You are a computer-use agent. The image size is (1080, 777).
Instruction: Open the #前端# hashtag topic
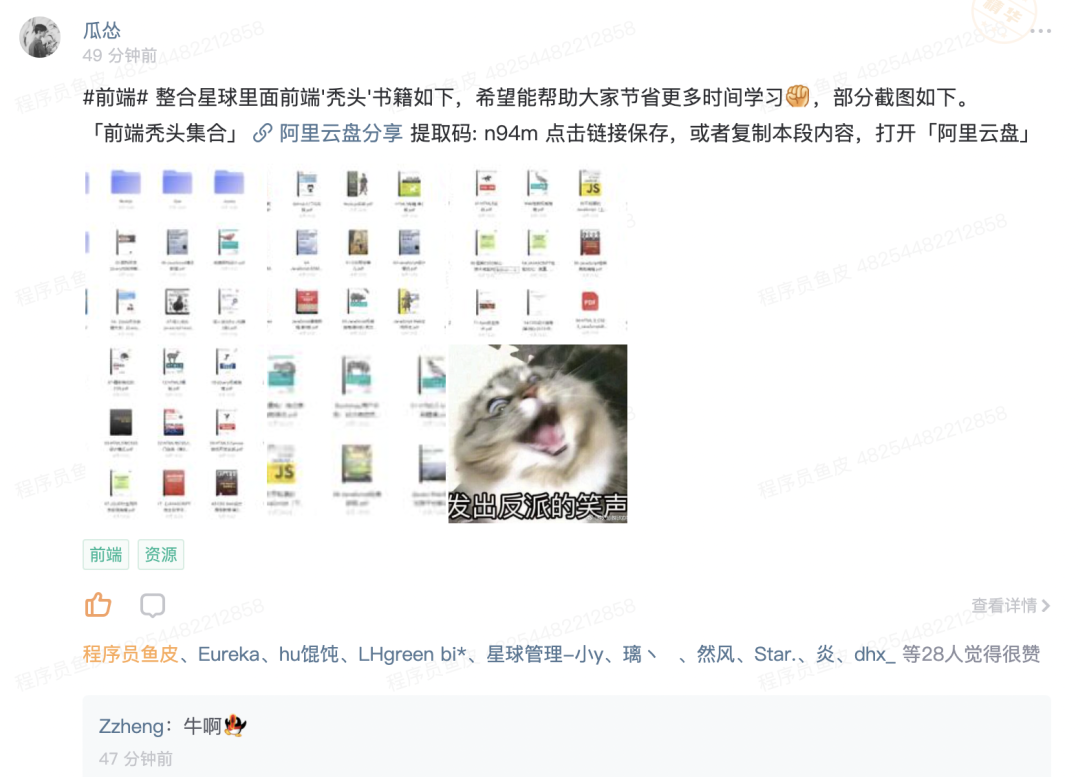coord(116,97)
